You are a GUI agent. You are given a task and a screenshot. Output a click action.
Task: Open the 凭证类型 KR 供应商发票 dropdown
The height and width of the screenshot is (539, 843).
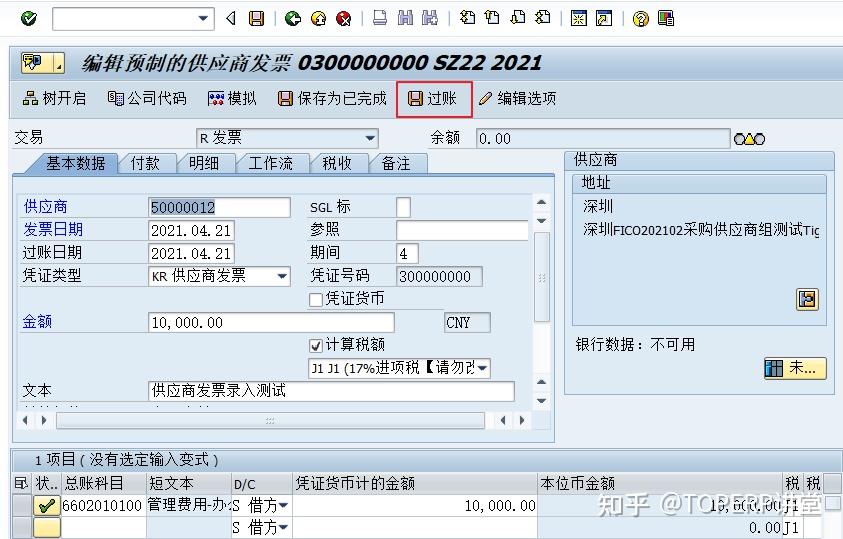[282, 276]
